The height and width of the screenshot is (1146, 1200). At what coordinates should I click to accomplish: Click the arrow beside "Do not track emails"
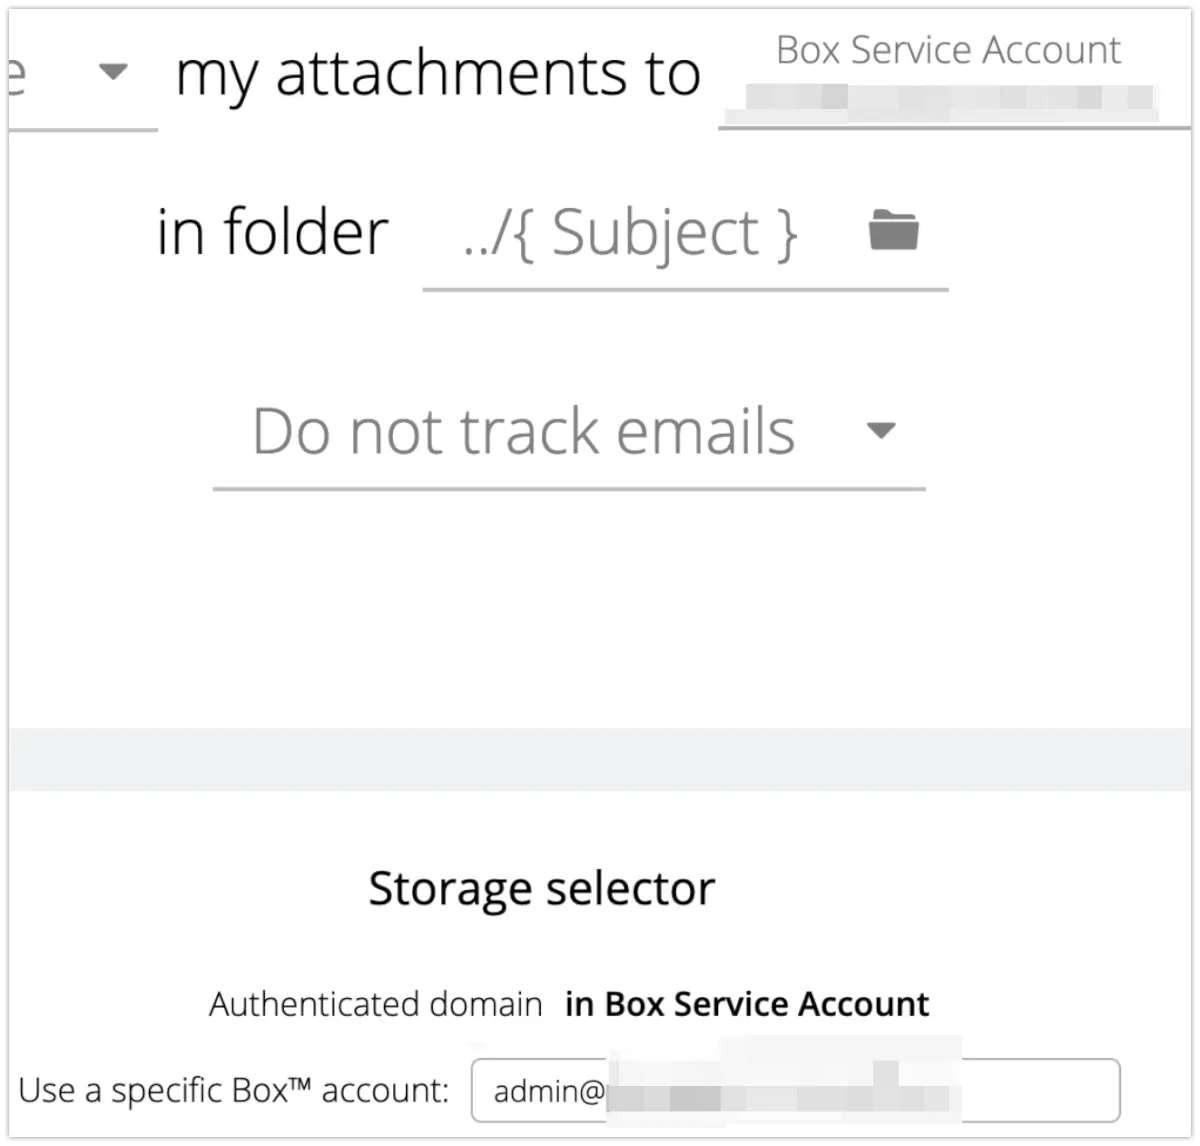pos(880,431)
